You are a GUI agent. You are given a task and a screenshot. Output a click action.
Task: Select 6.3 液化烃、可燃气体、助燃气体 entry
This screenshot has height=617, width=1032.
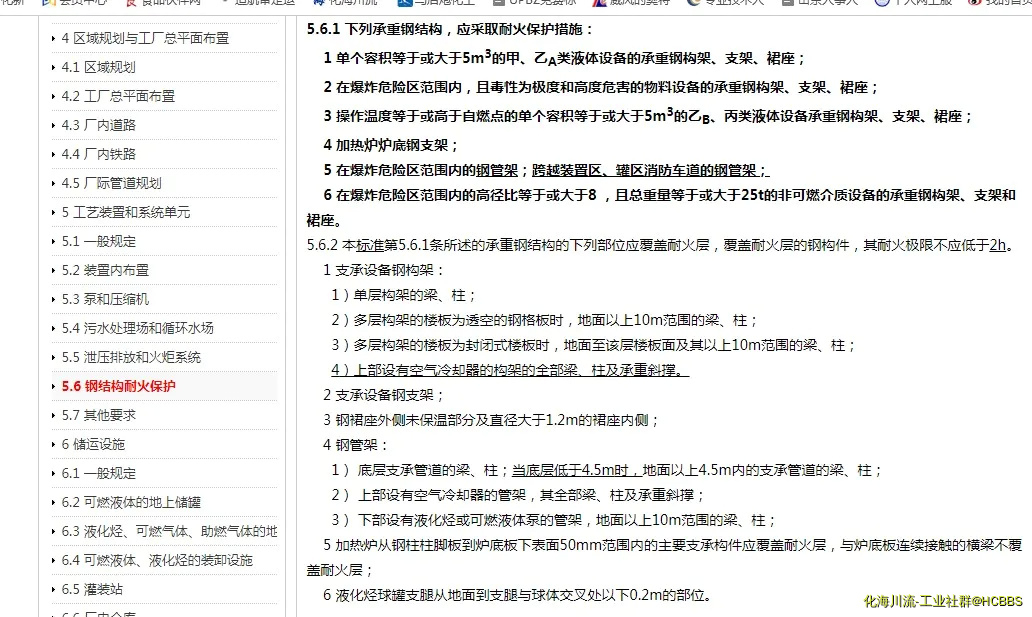(169, 531)
